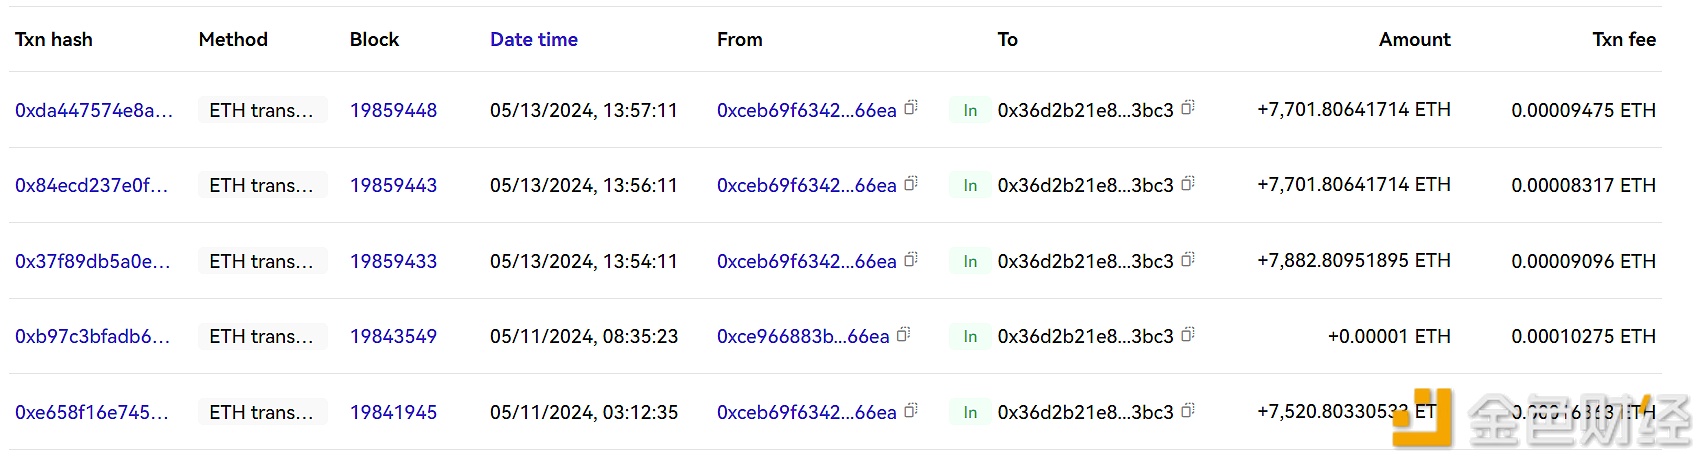
Task: View block 19843549 details
Action: [x=393, y=337]
